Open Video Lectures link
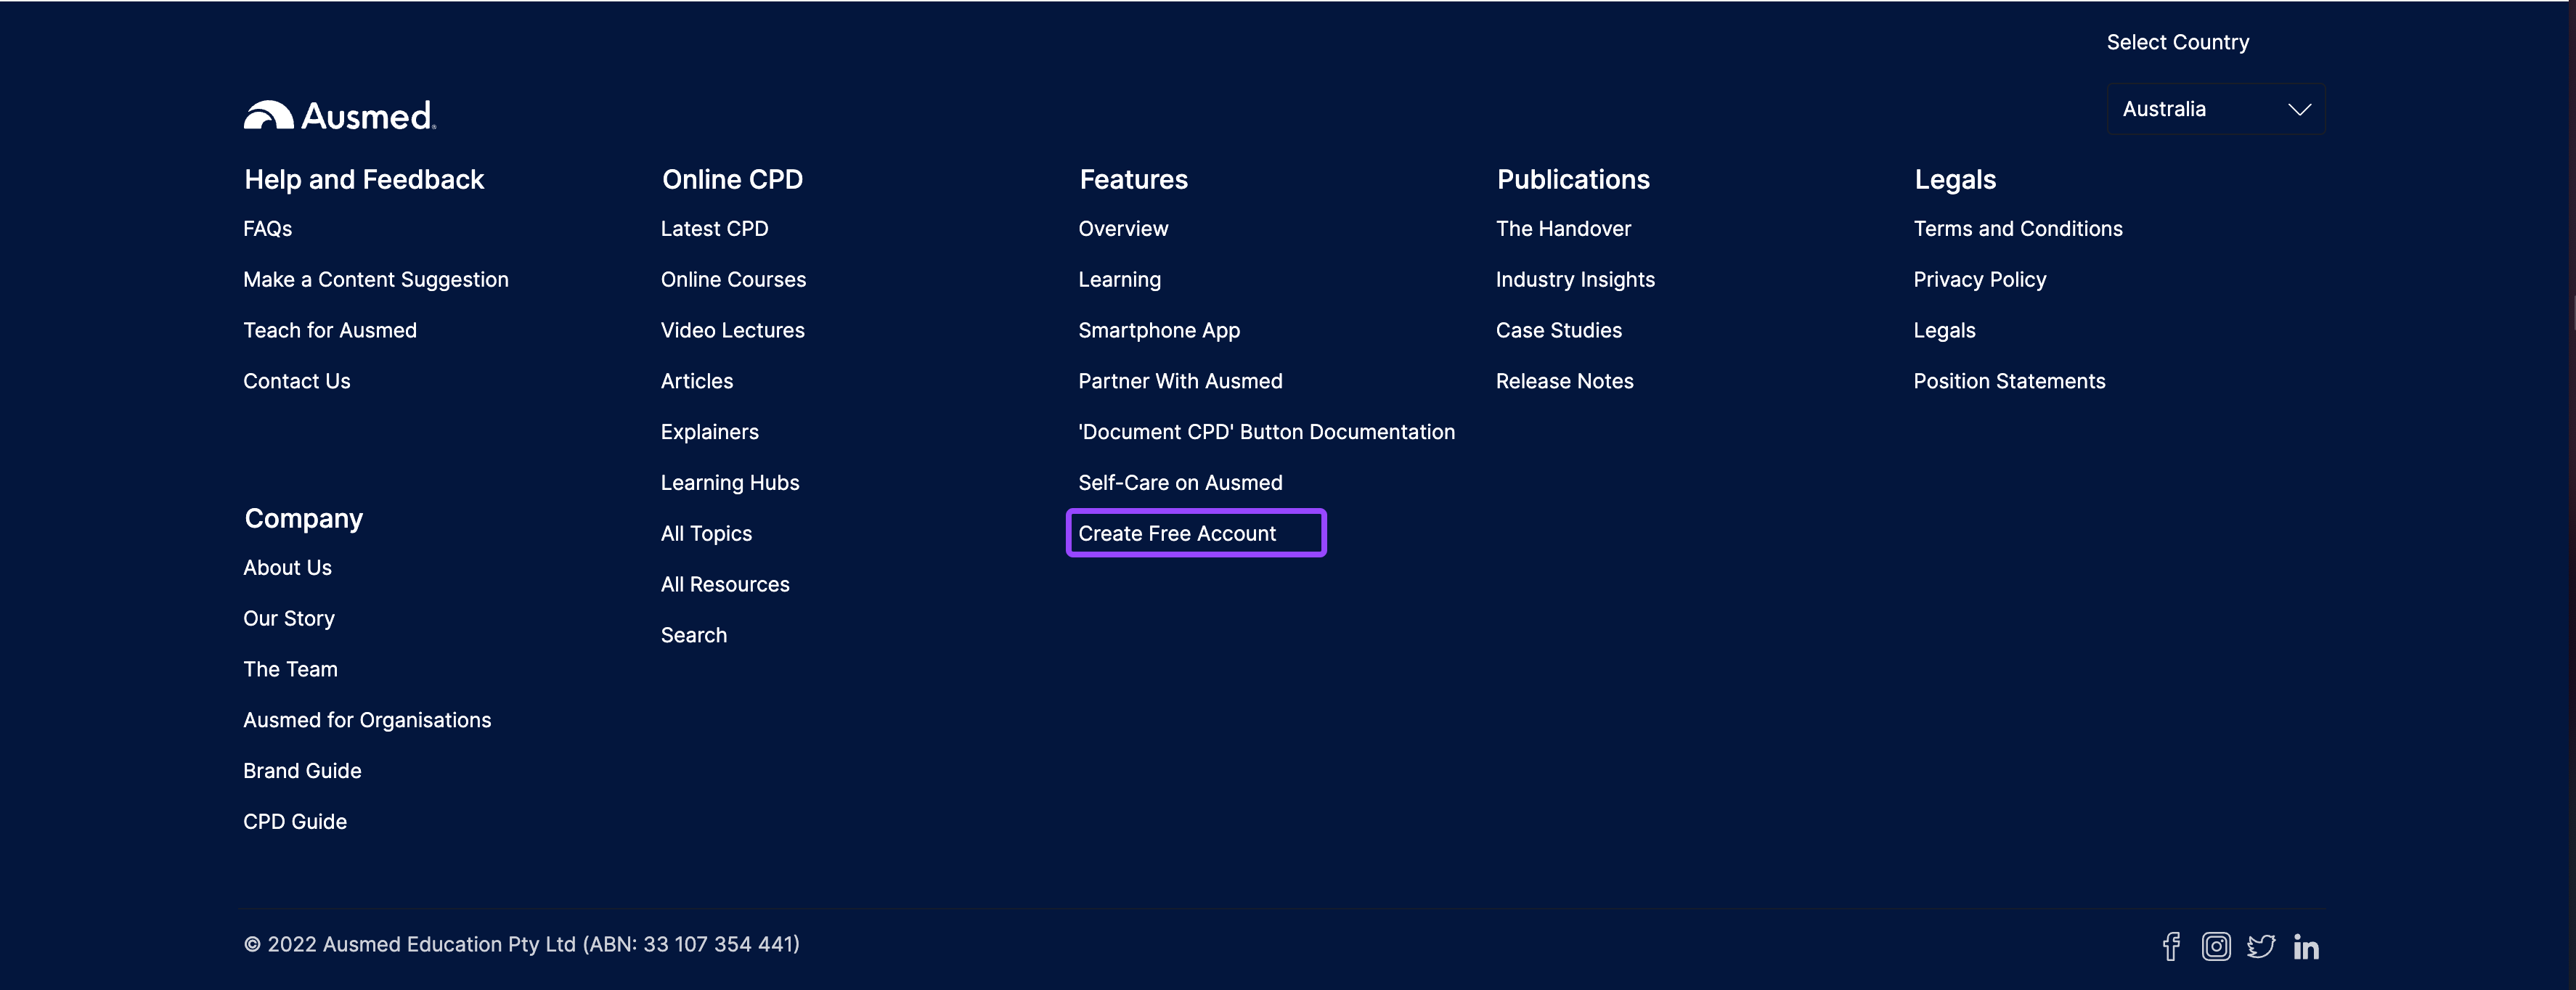The height and width of the screenshot is (990, 2576). pyautogui.click(x=733, y=330)
